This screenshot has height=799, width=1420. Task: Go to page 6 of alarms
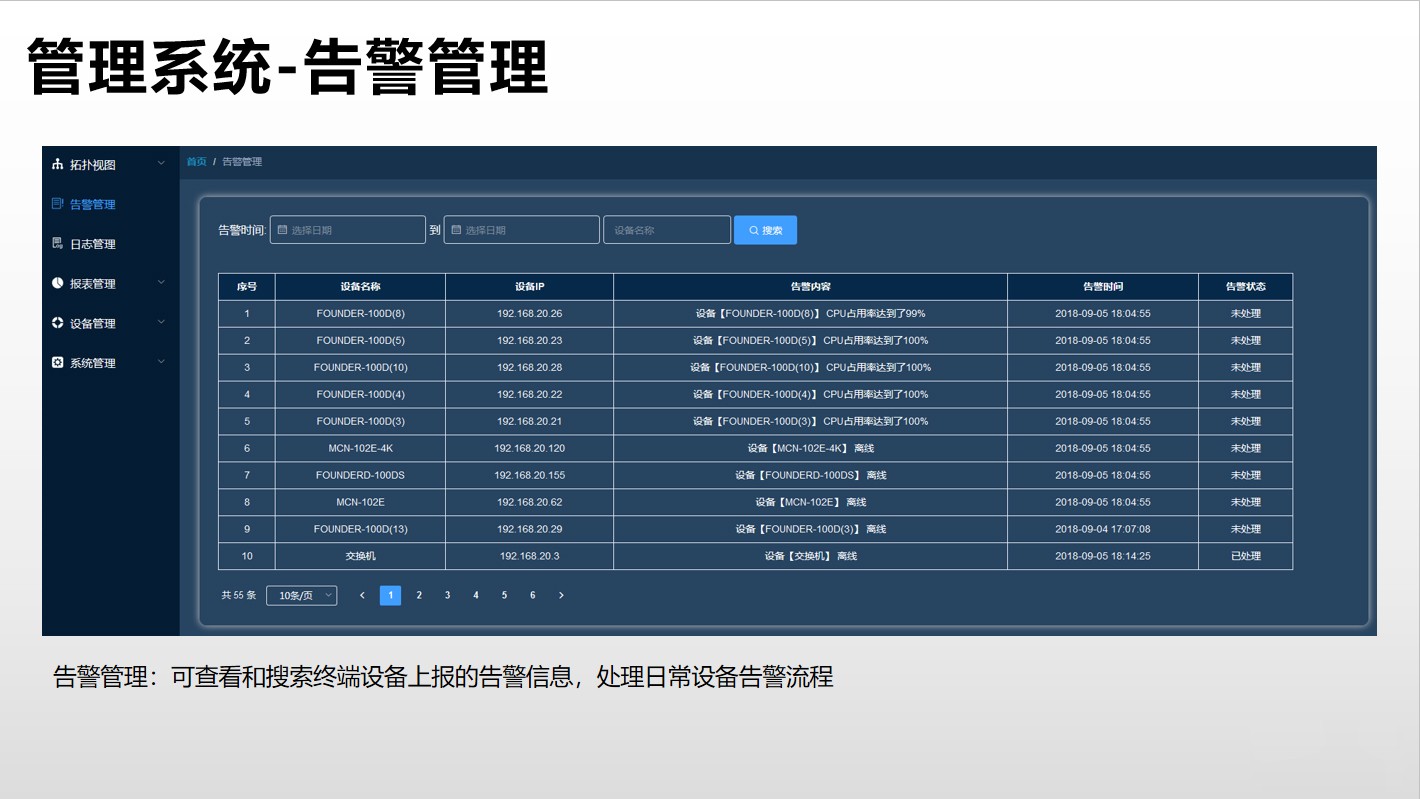coord(532,595)
